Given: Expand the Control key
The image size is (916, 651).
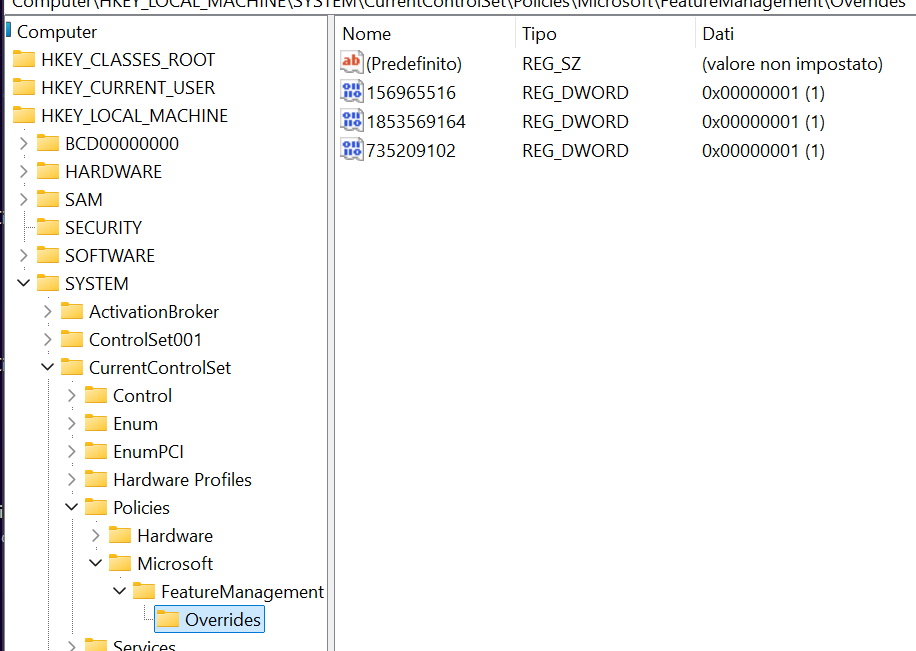Looking at the screenshot, I should tap(71, 396).
